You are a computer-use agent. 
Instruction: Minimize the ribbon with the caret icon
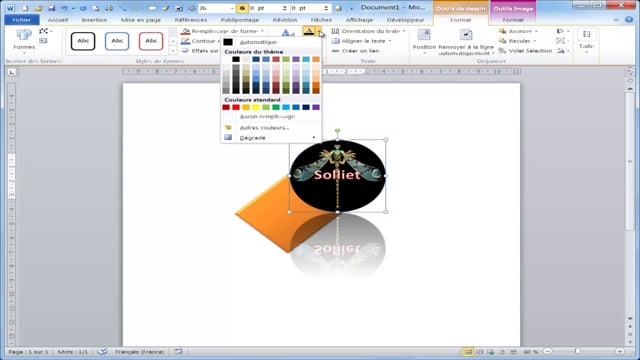pos(616,20)
